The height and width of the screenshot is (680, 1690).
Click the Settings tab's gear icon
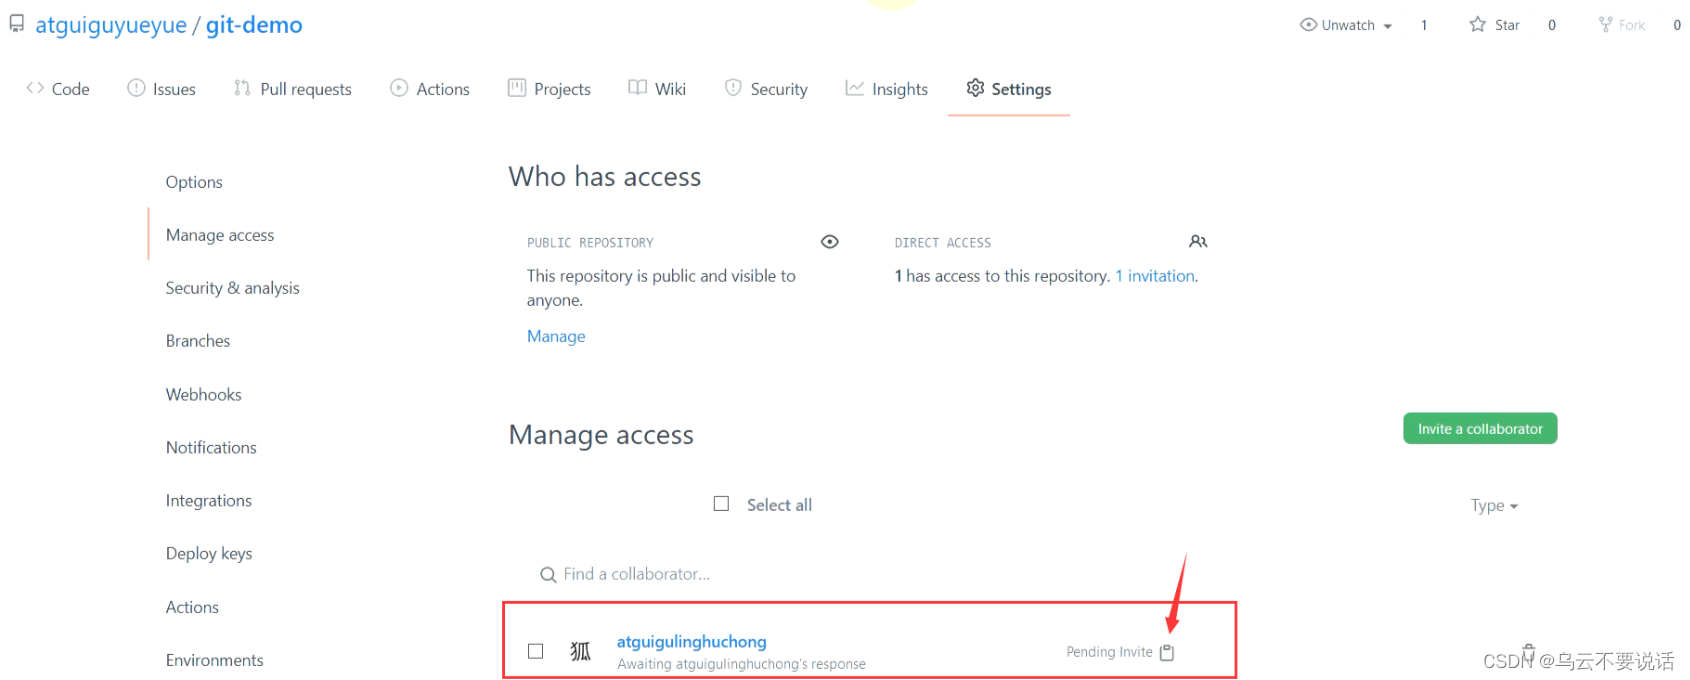pyautogui.click(x=975, y=88)
